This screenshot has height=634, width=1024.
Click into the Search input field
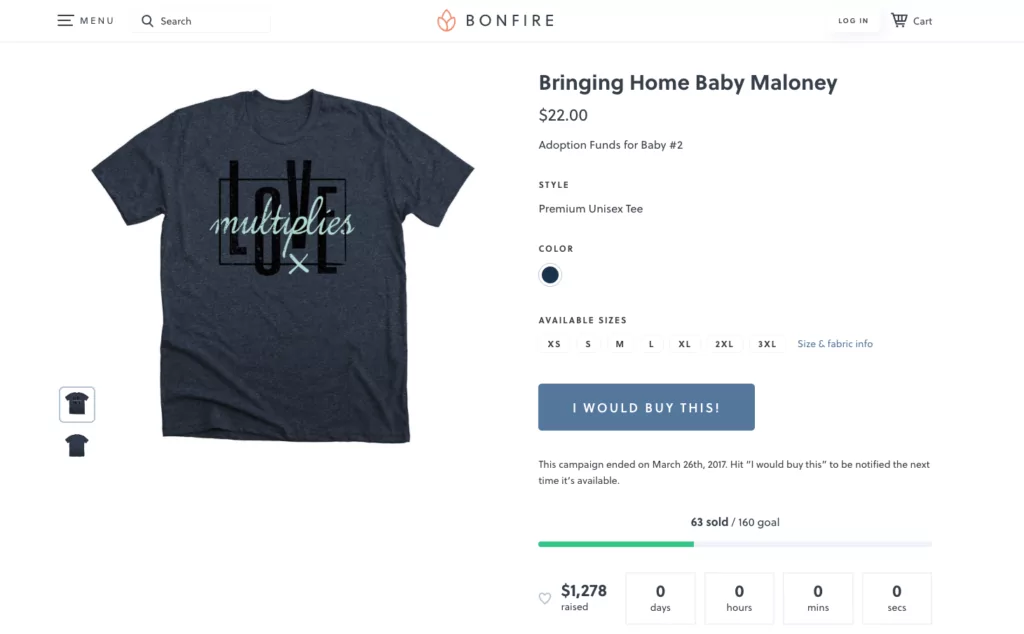click(210, 21)
